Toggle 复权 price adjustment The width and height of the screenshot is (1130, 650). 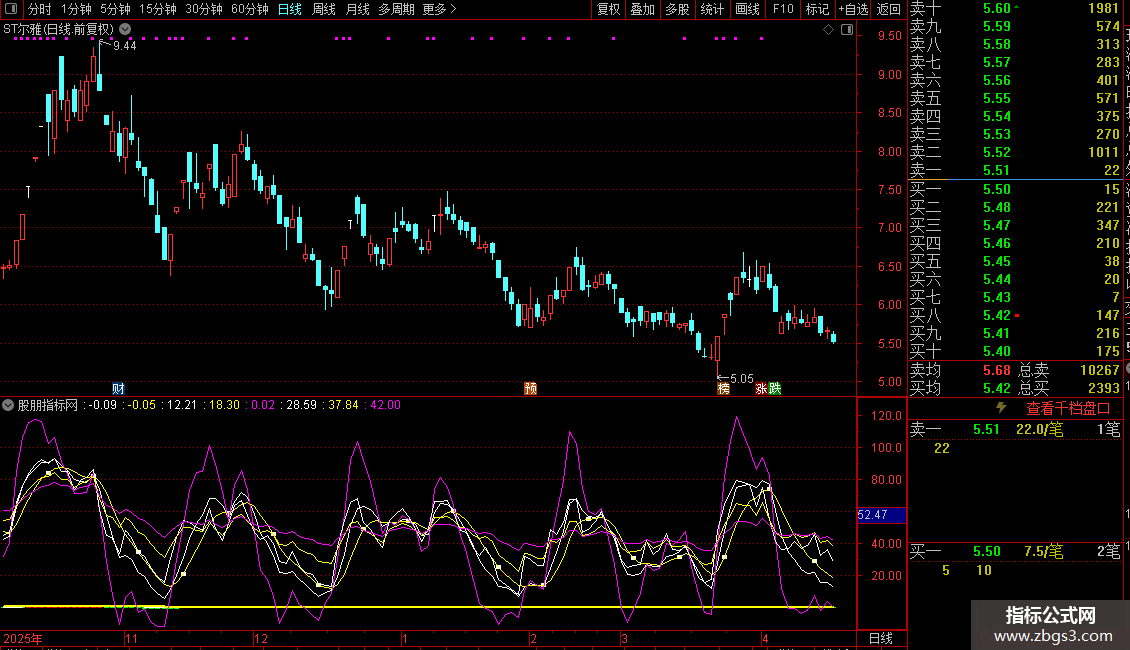pyautogui.click(x=608, y=9)
